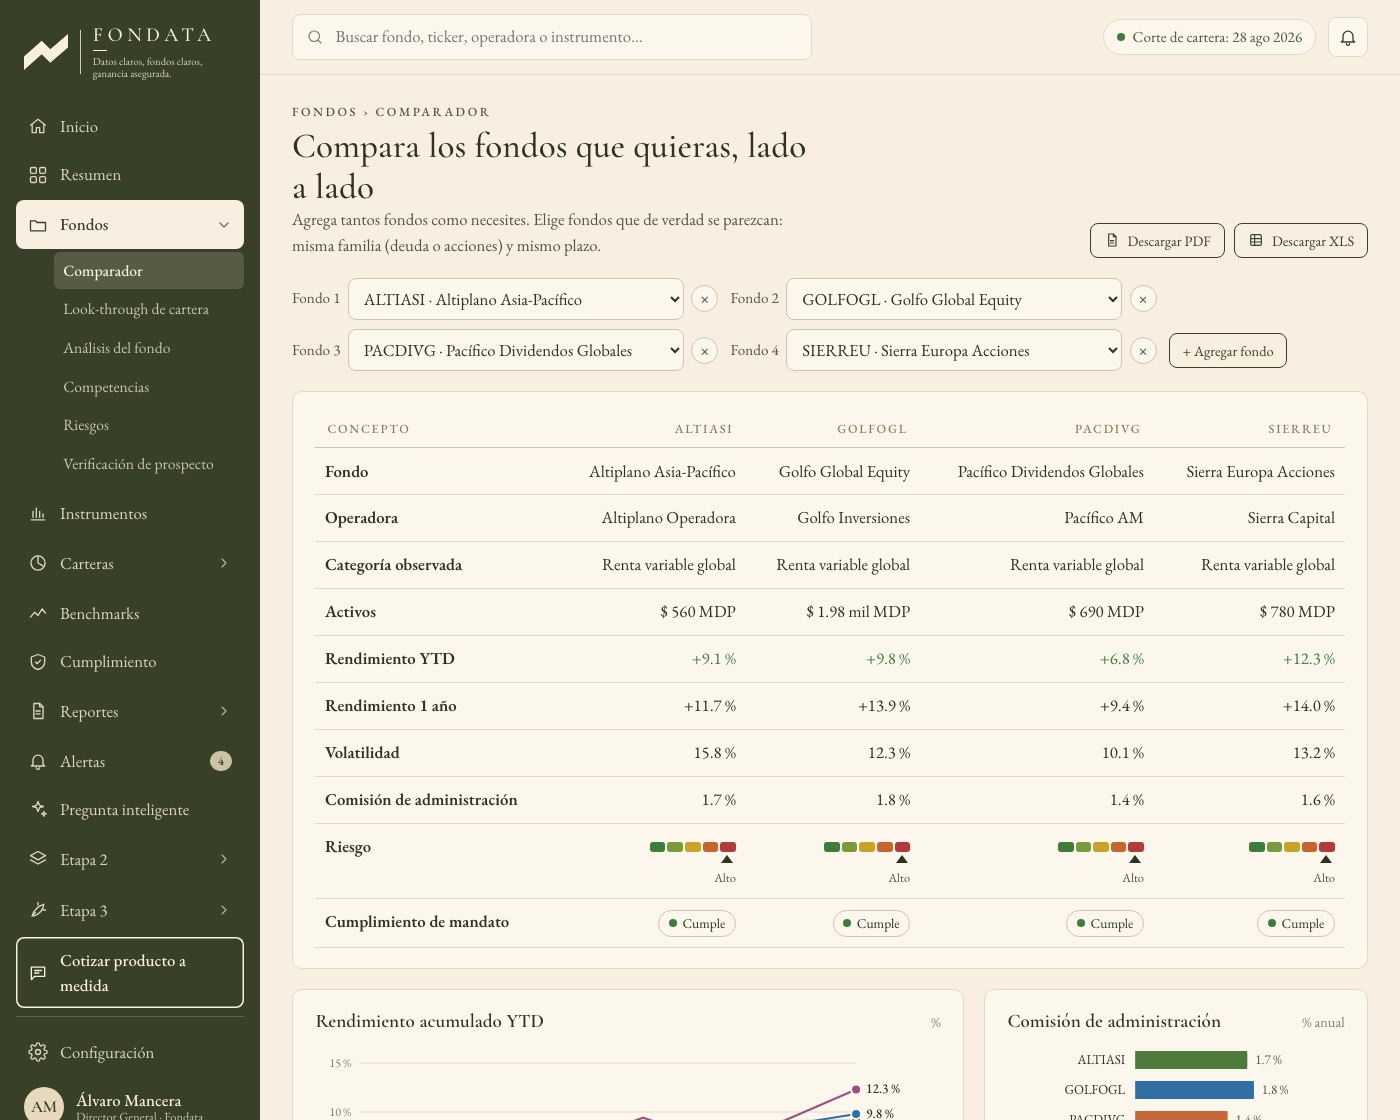Click the GOLFOGL Cumple status badge

[x=871, y=924]
